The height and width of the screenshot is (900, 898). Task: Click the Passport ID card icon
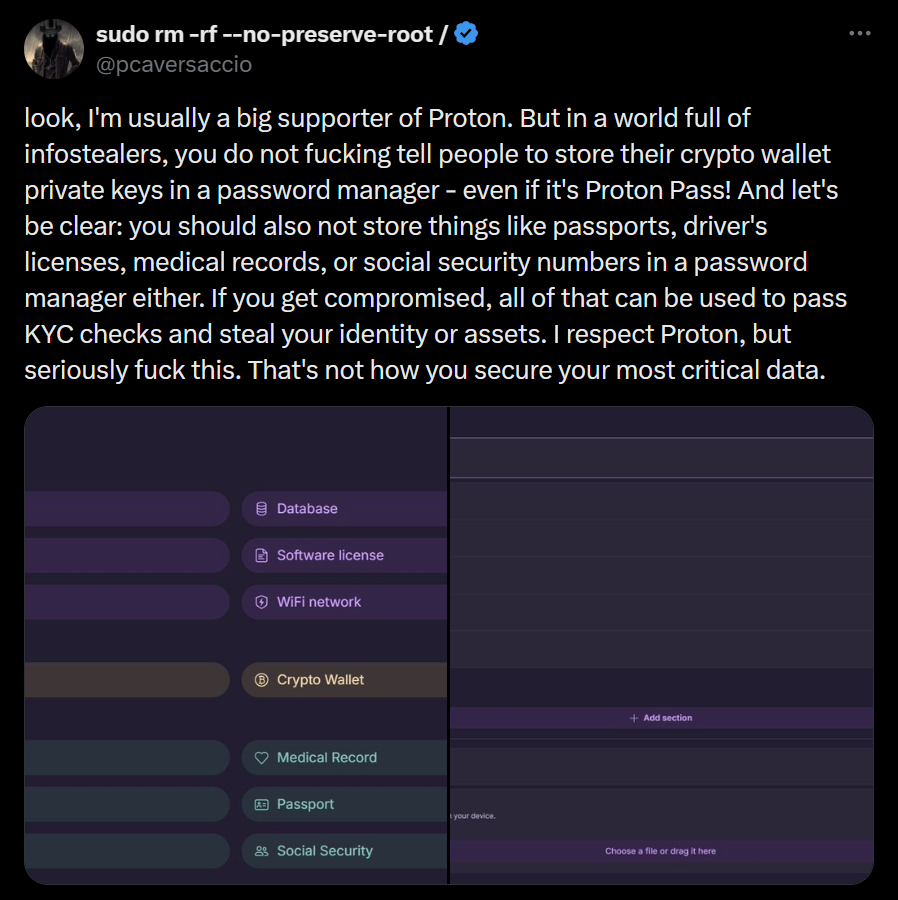pyautogui.click(x=262, y=804)
